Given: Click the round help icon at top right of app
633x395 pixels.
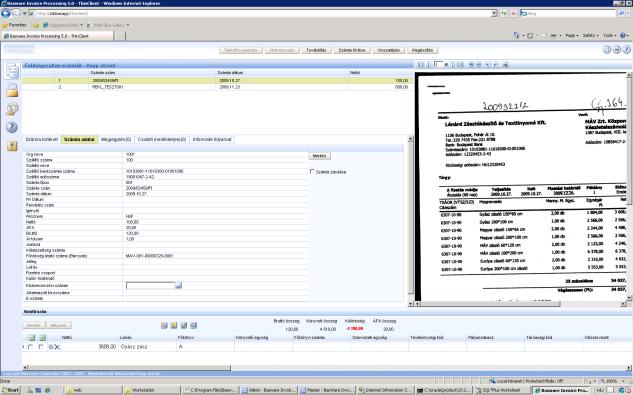Looking at the screenshot, I should 626,50.
